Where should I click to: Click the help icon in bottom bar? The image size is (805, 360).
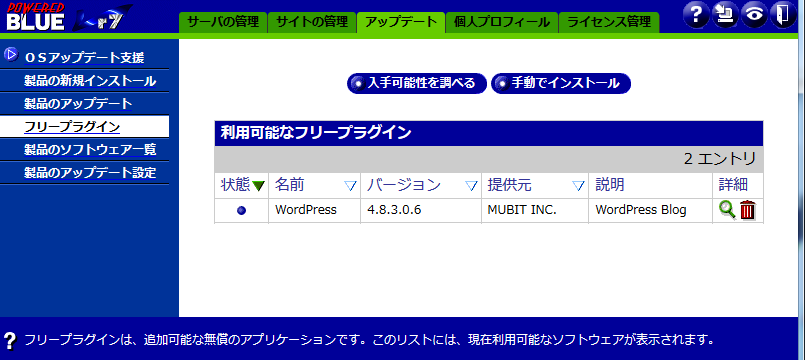point(10,340)
